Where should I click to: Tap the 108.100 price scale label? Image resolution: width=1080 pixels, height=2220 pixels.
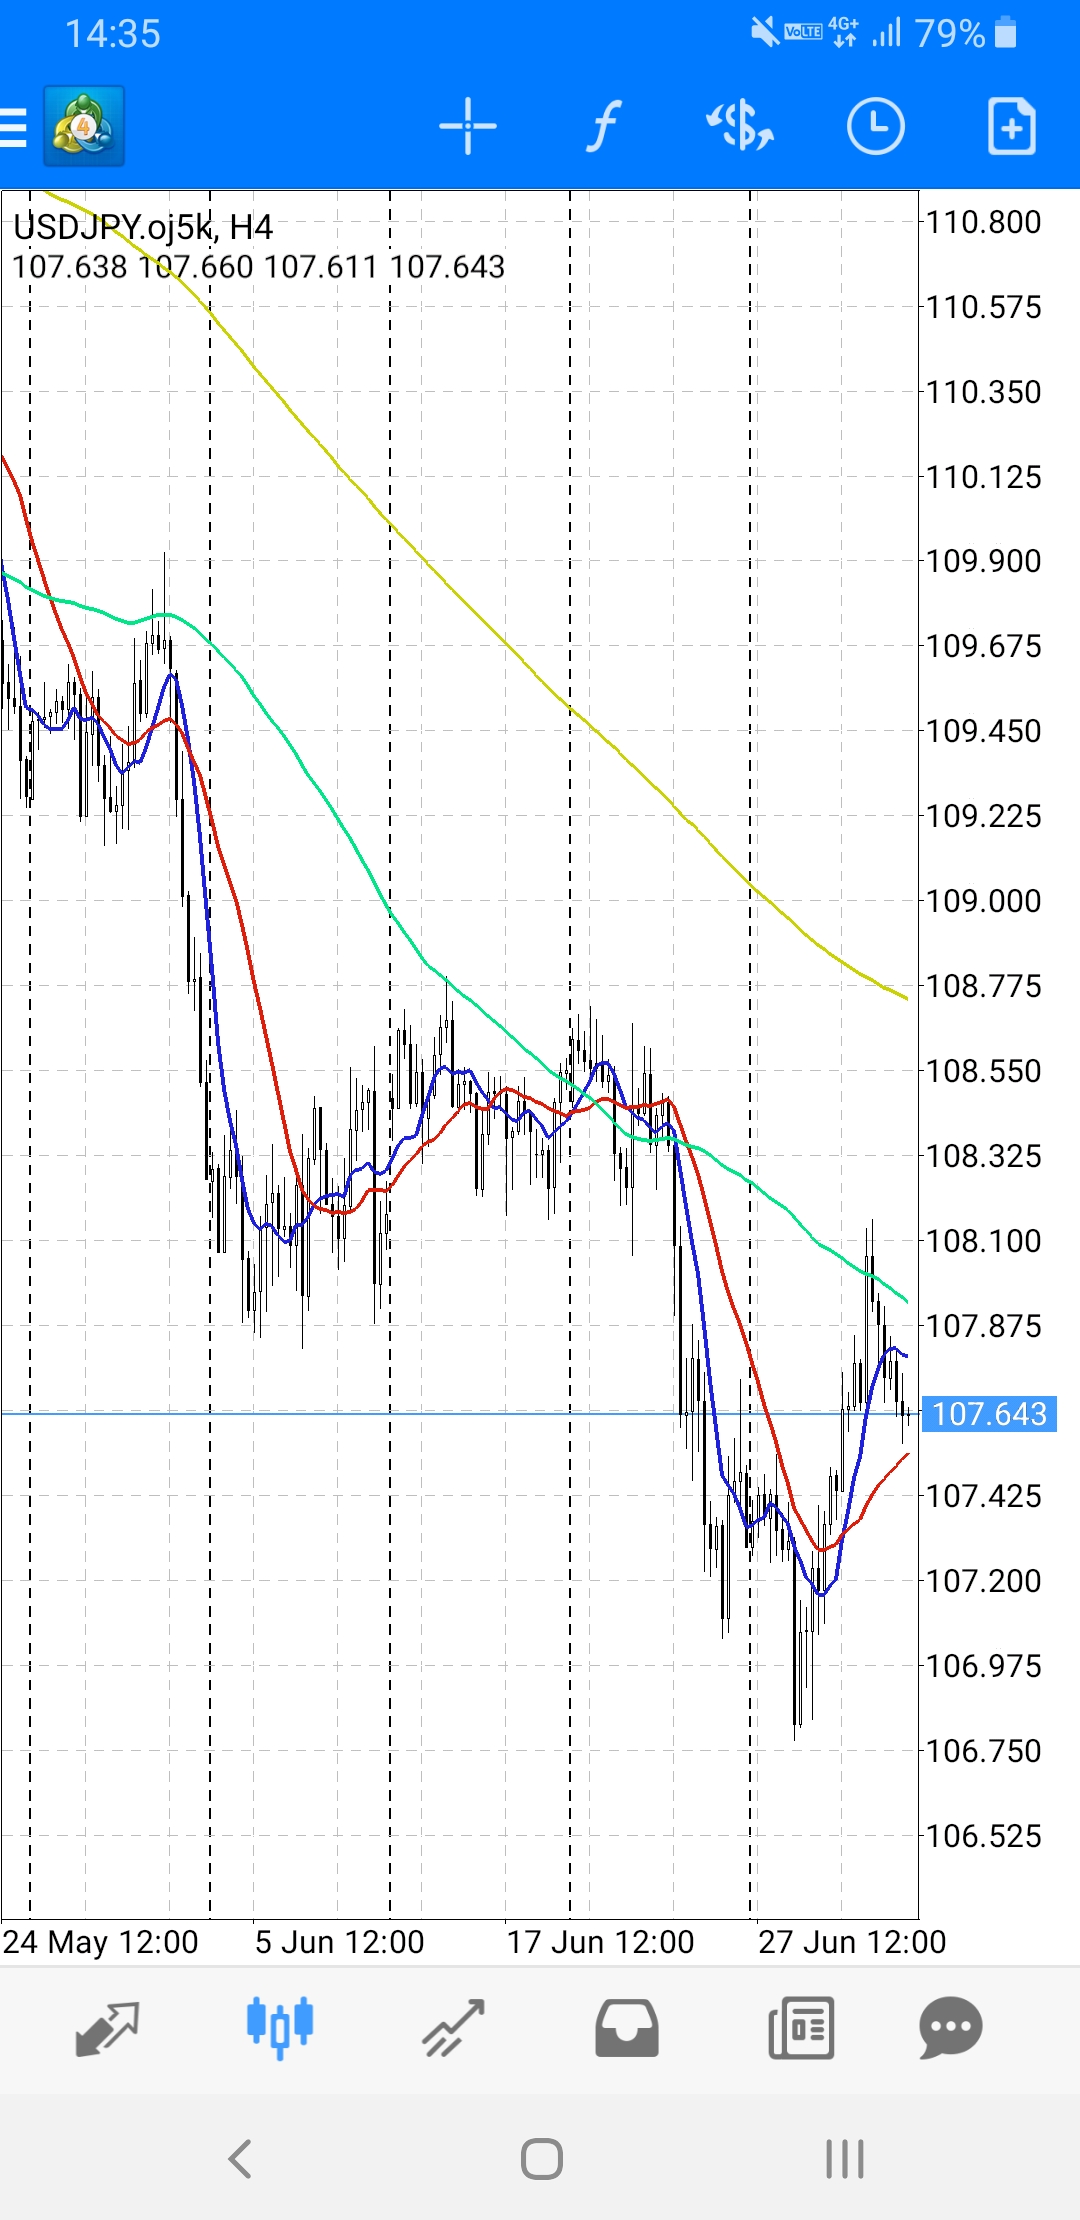click(x=984, y=1241)
